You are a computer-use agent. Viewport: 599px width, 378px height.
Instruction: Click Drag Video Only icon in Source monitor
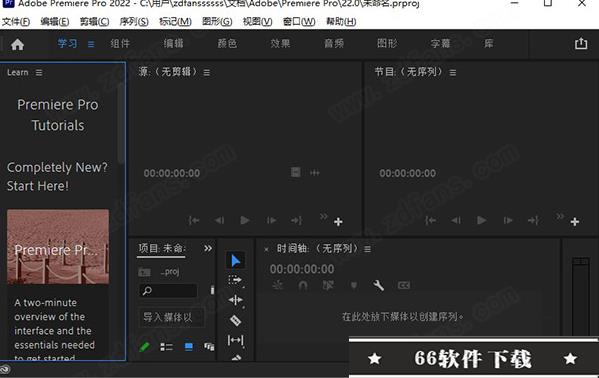click(x=296, y=172)
